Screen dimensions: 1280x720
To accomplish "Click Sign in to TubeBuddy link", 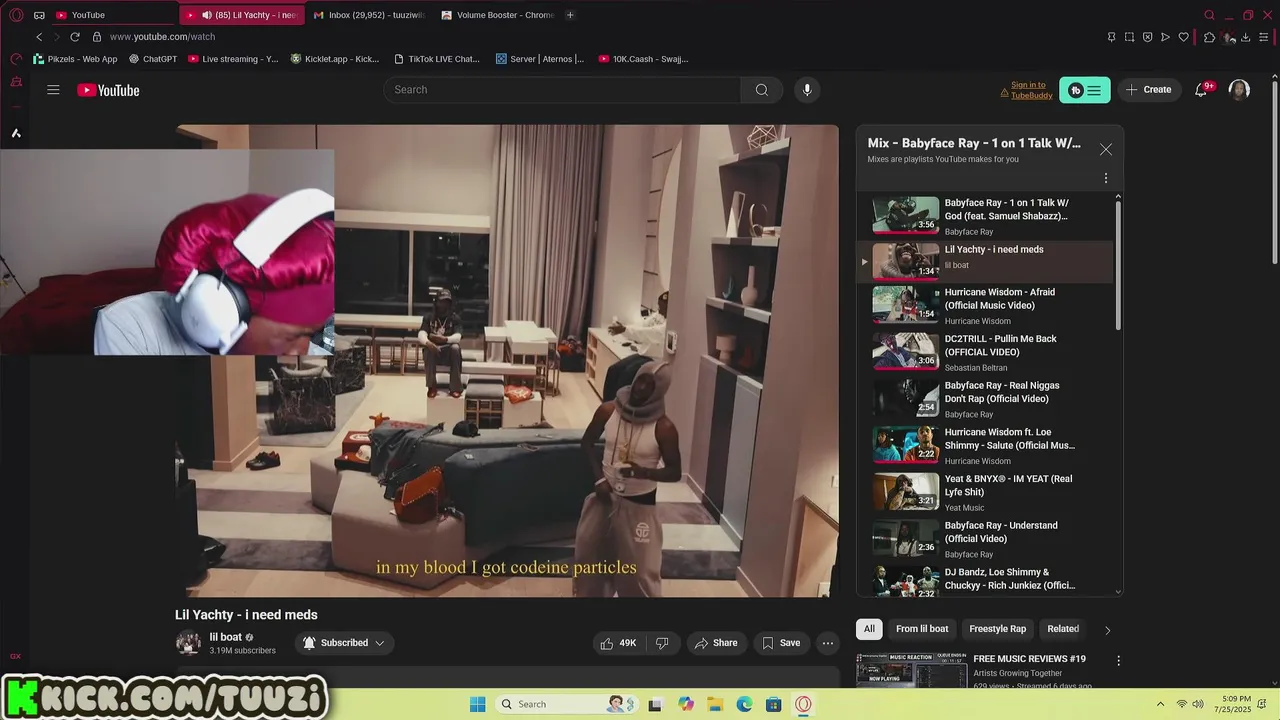I will (1031, 90).
